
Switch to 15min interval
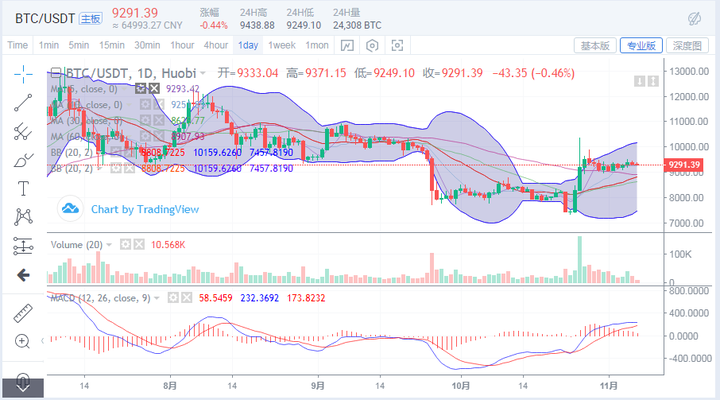click(112, 45)
